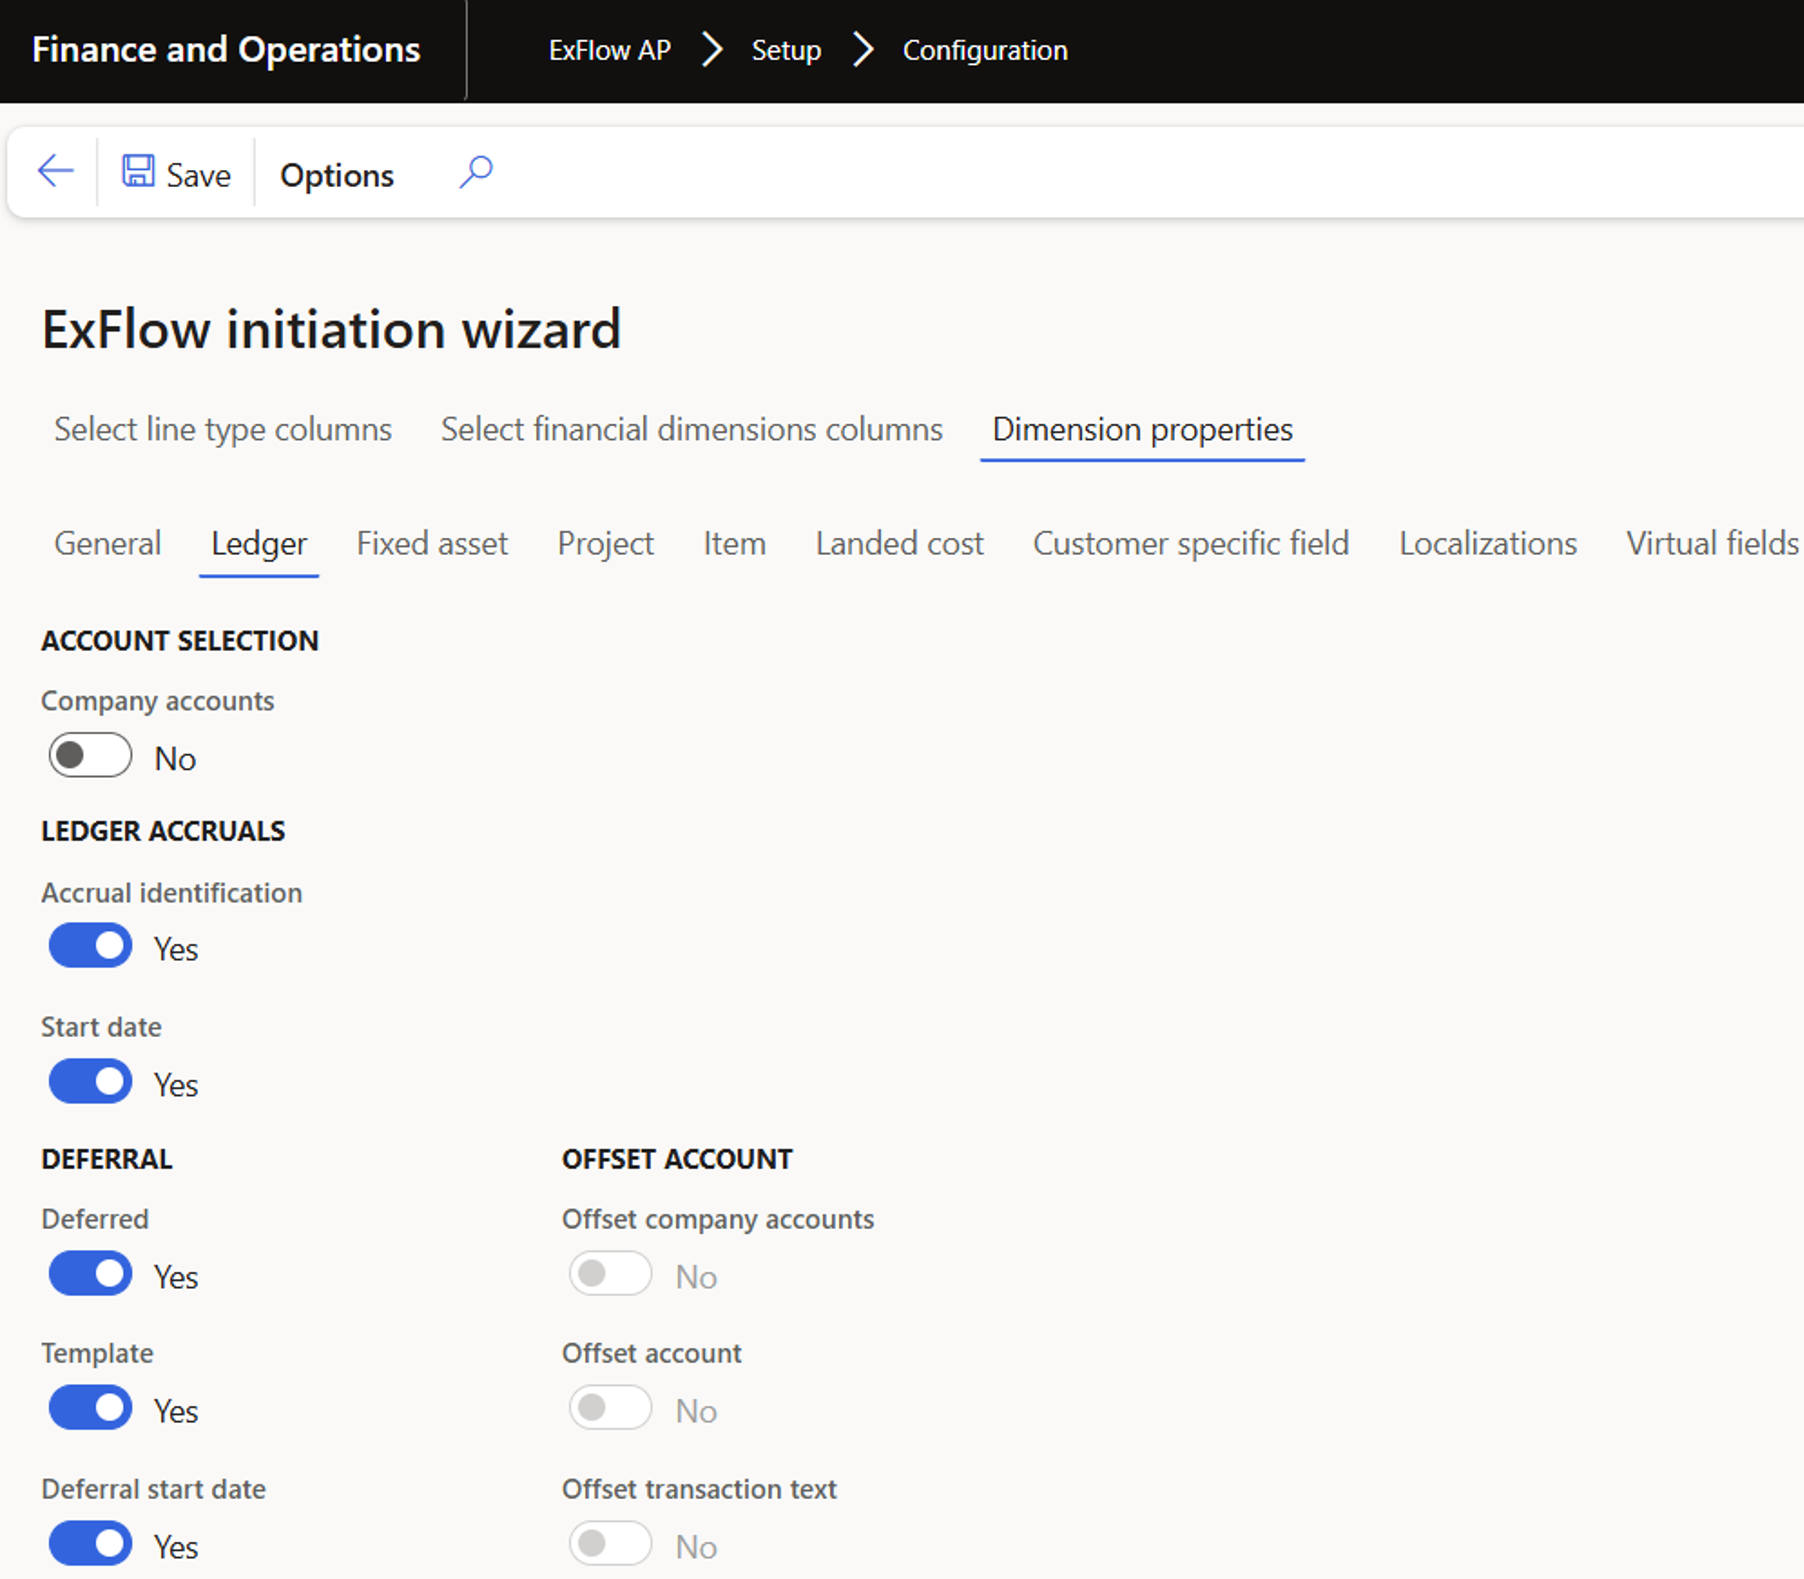Image resolution: width=1804 pixels, height=1579 pixels.
Task: Switch to Select financial dimensions columns tab
Action: pos(692,429)
